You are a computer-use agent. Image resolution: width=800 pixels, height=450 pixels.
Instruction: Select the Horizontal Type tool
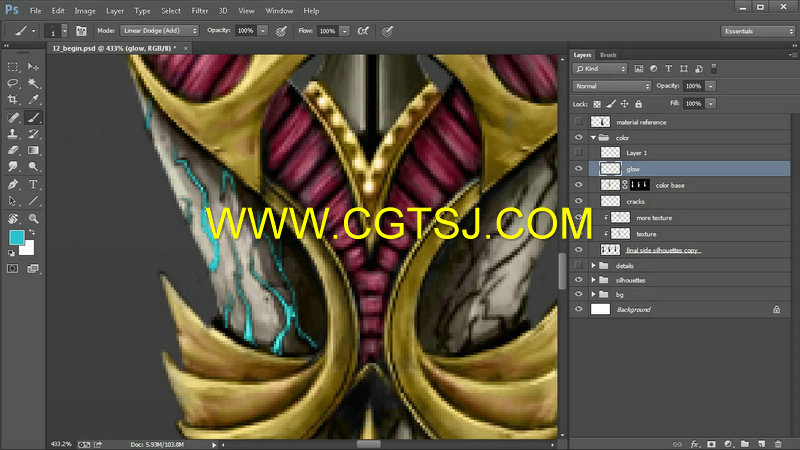coord(33,185)
